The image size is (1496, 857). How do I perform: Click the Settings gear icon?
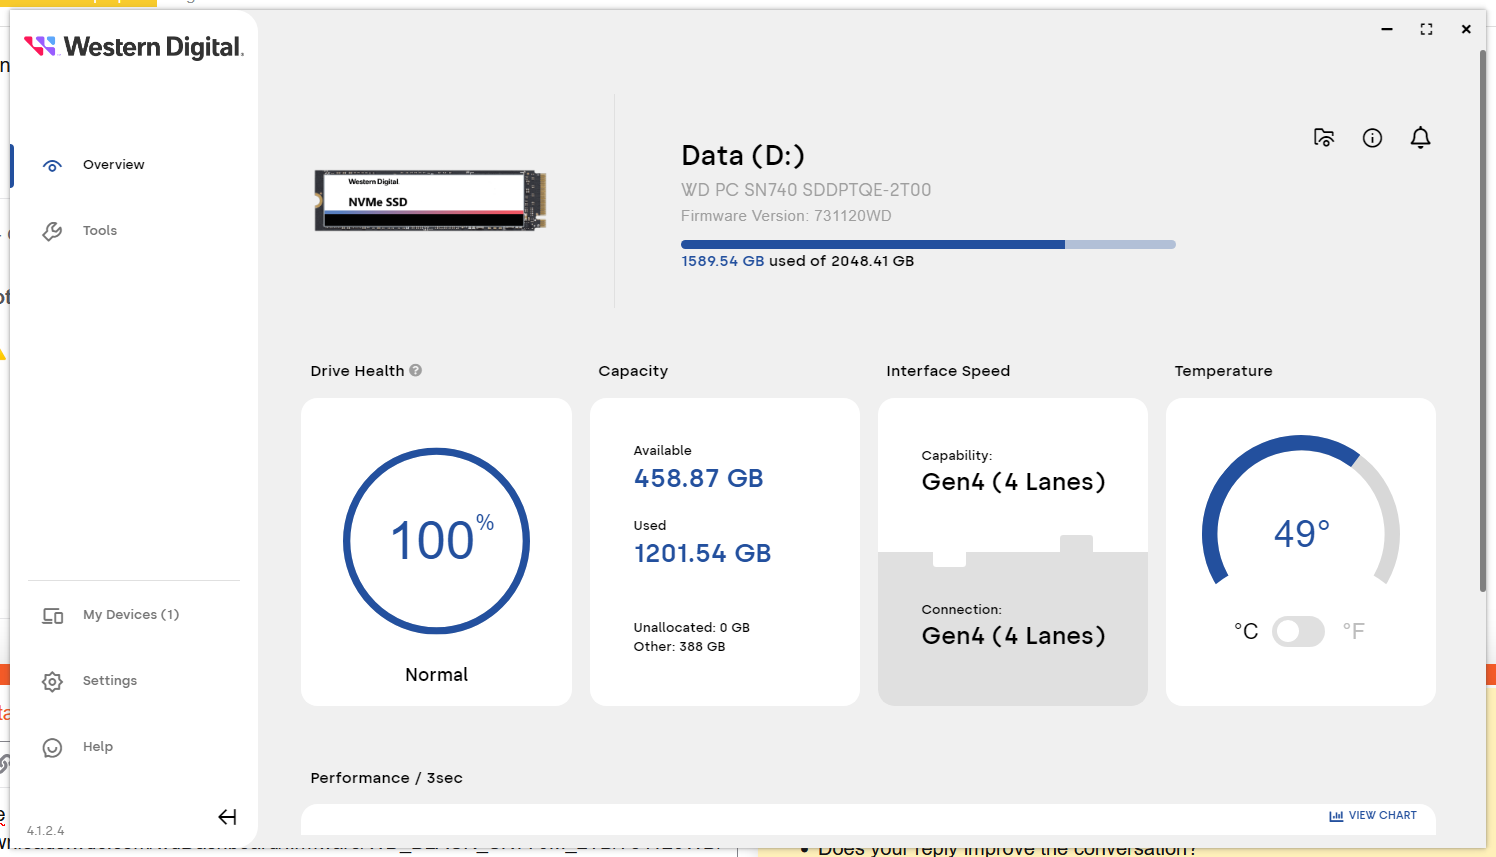53,682
